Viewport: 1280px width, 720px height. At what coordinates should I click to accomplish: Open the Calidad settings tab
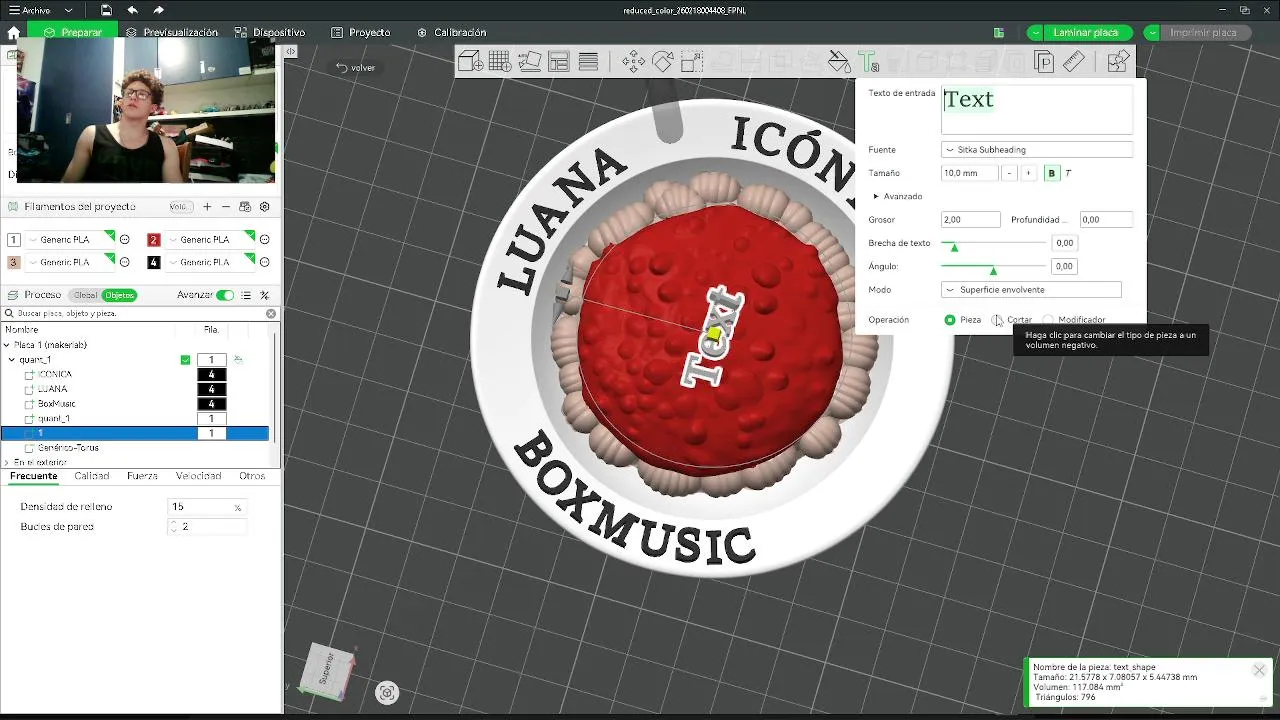[92, 477]
